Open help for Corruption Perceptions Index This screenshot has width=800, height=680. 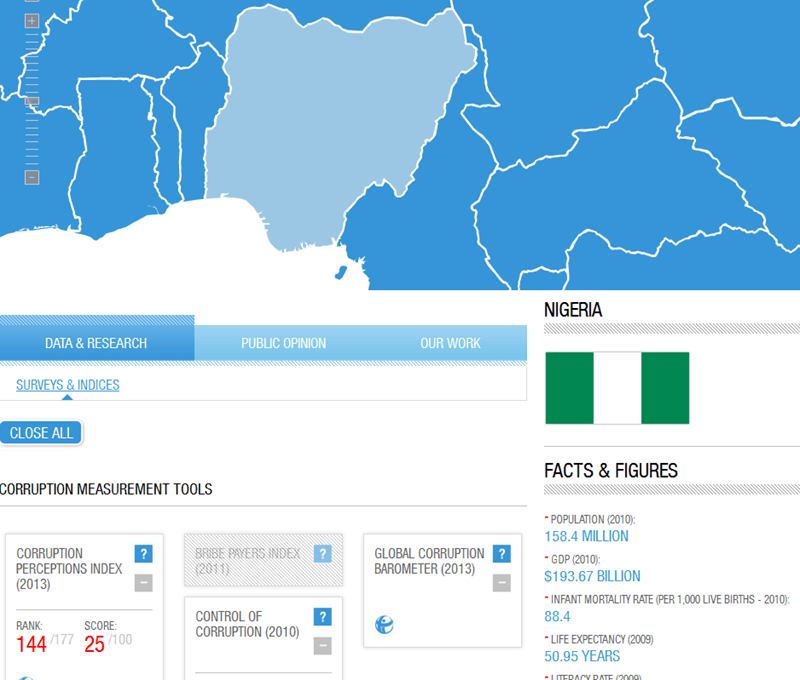tap(143, 554)
